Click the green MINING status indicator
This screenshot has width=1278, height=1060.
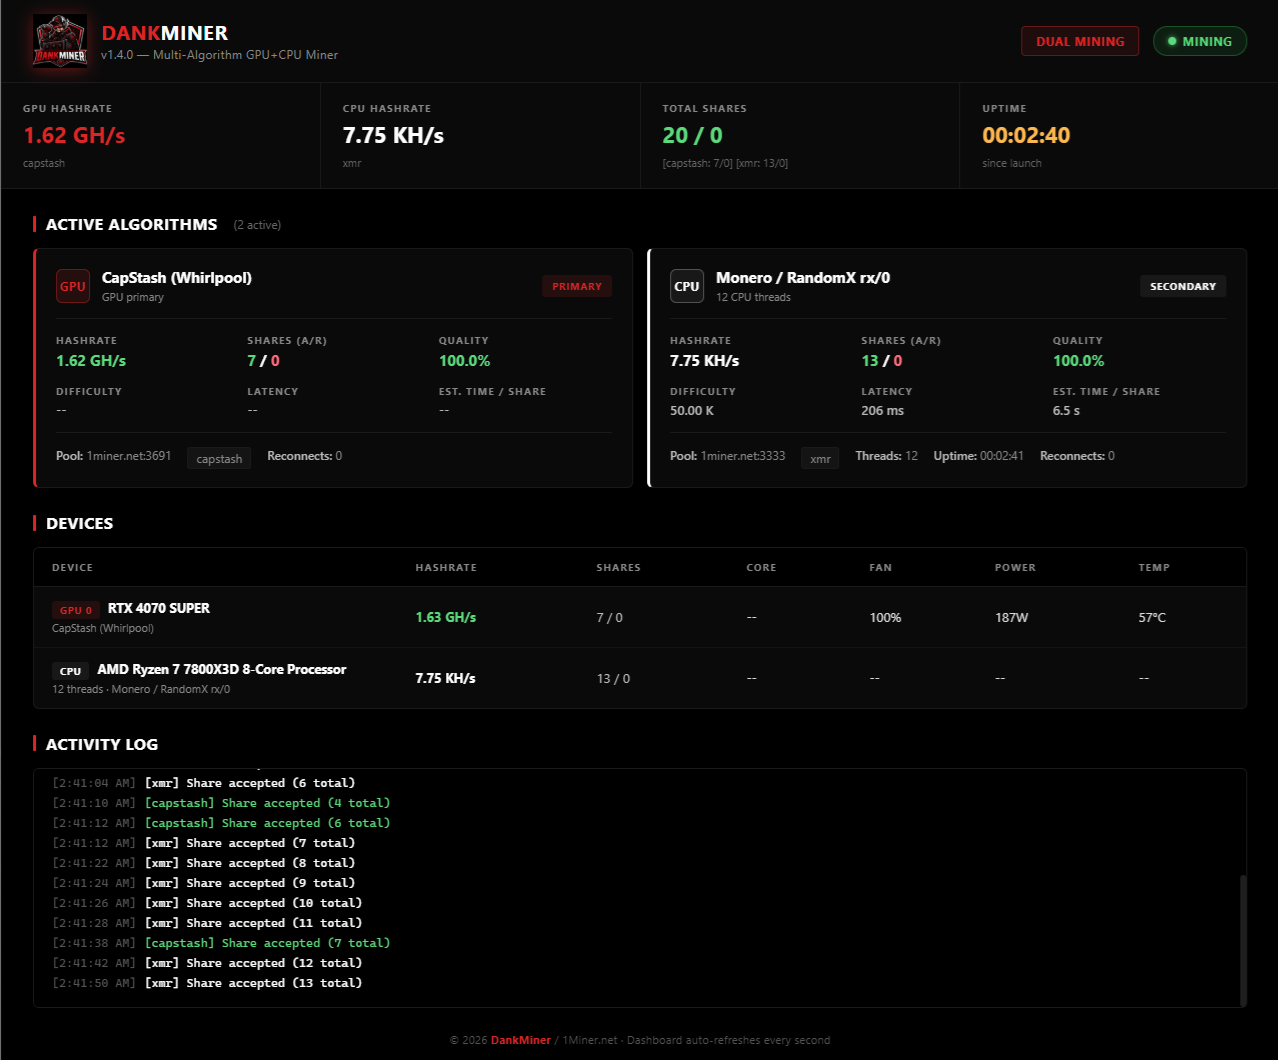point(1200,41)
